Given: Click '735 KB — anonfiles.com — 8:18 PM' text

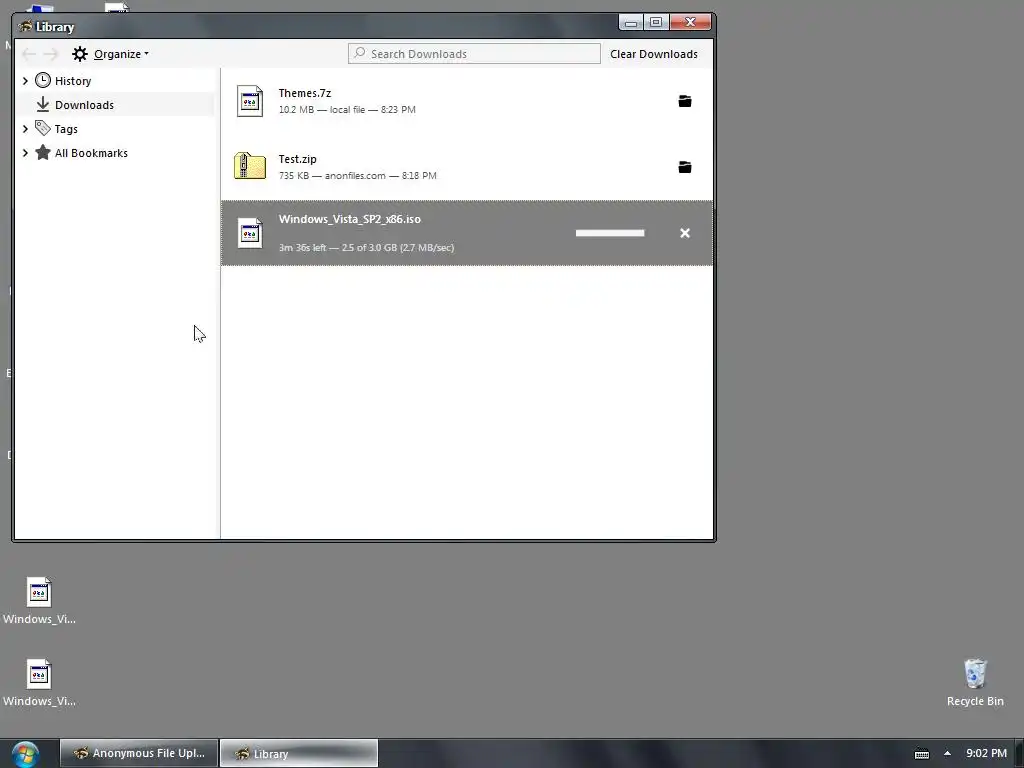Looking at the screenshot, I should click(x=357, y=176).
